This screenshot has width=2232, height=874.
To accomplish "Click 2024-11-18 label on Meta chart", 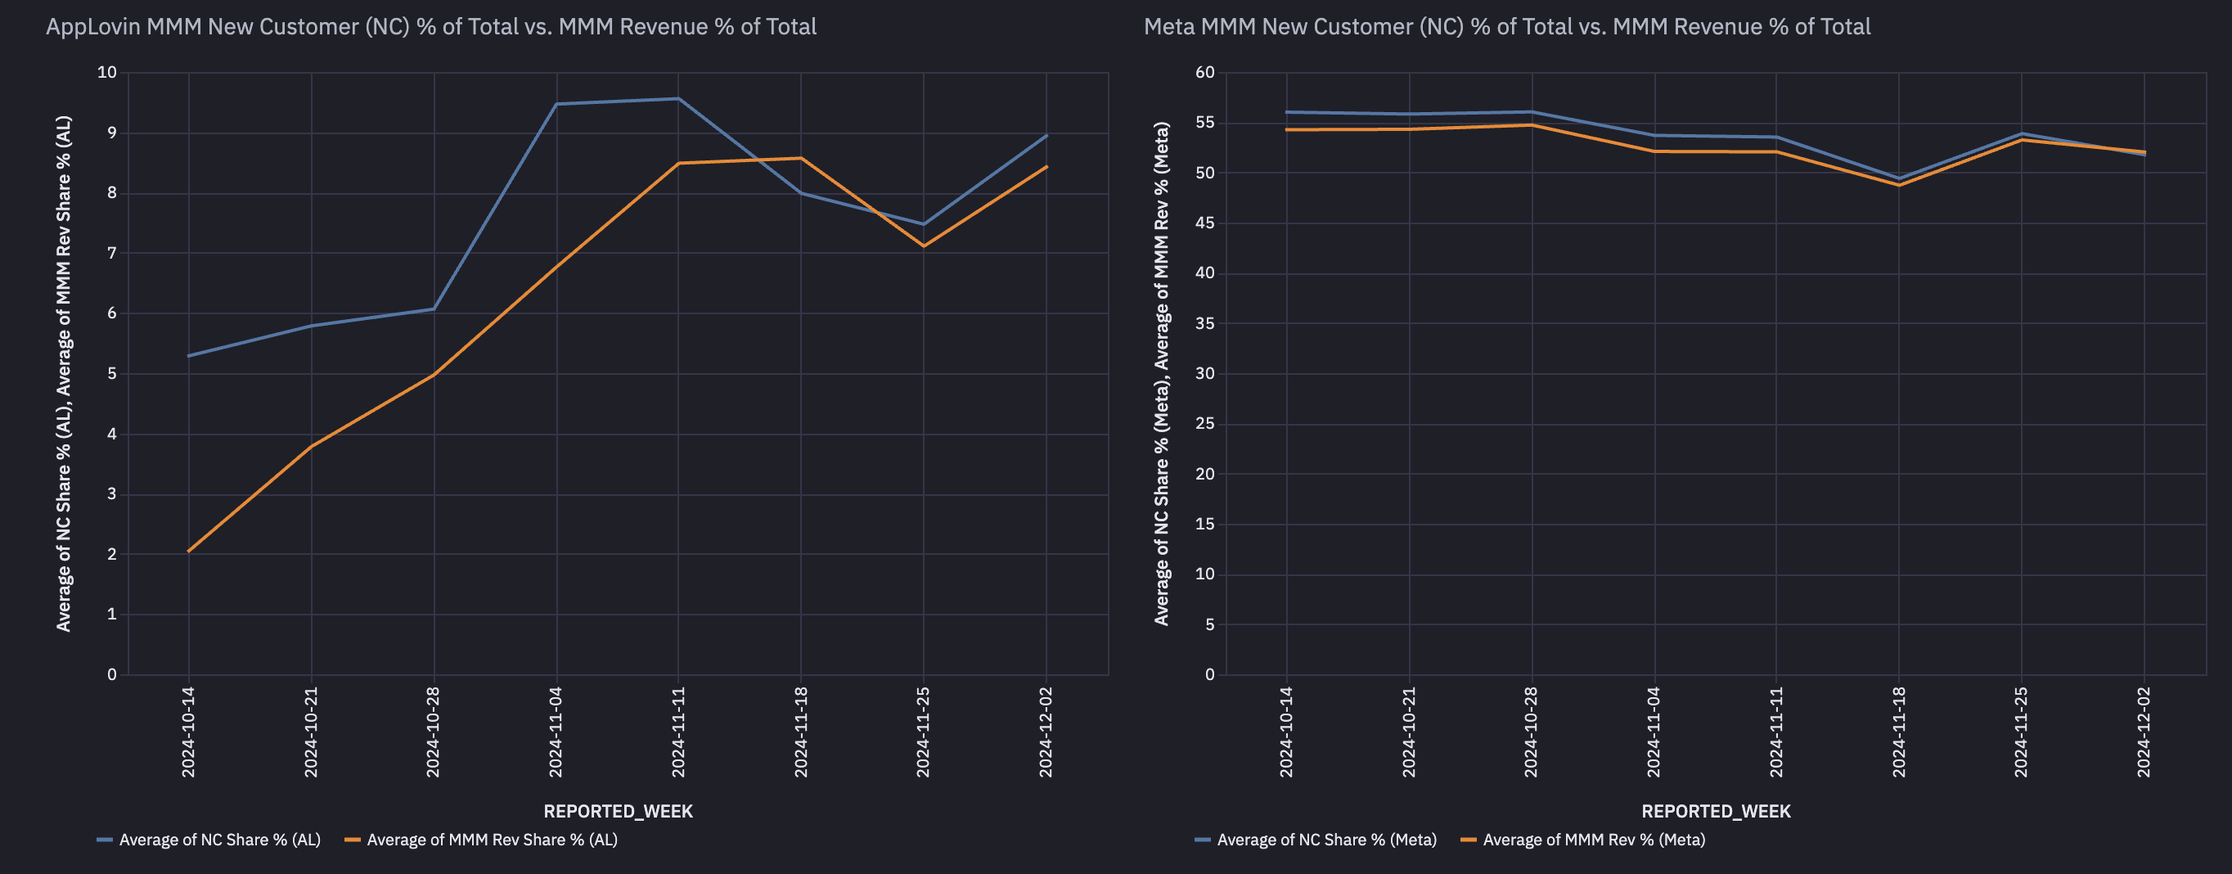I will coord(1899,732).
